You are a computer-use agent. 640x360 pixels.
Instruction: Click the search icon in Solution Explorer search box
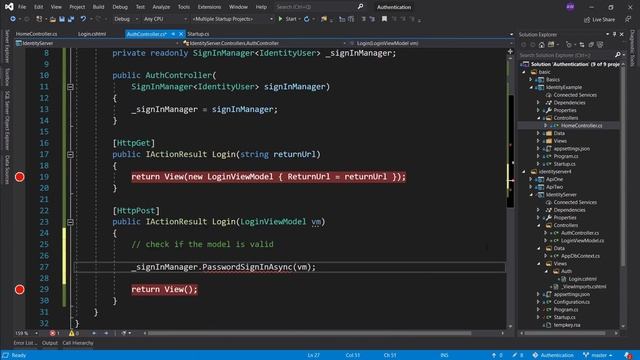[x=618, y=55]
